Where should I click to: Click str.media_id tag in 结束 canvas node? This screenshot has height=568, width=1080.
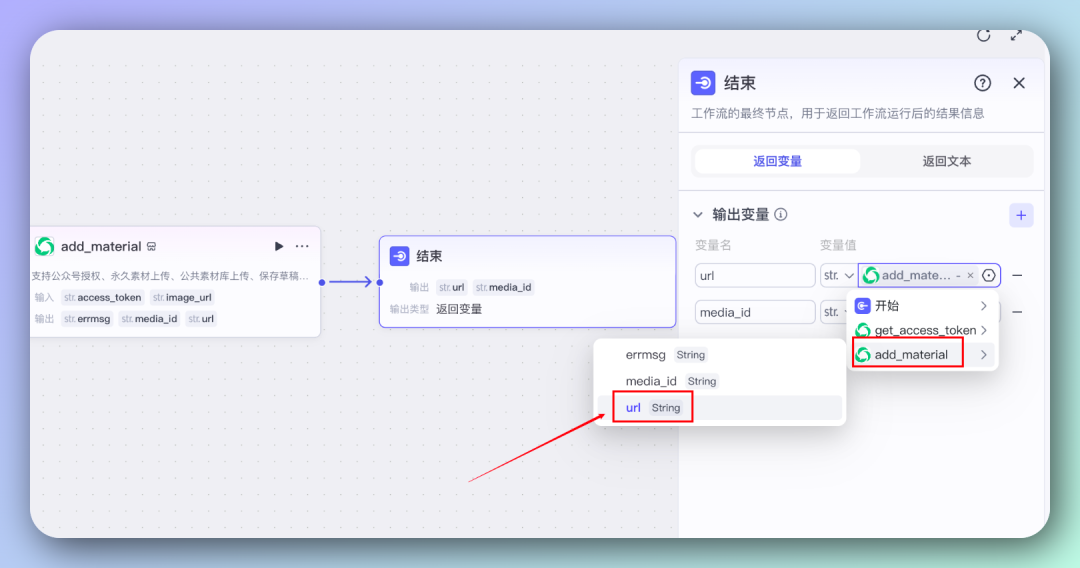pos(503,287)
